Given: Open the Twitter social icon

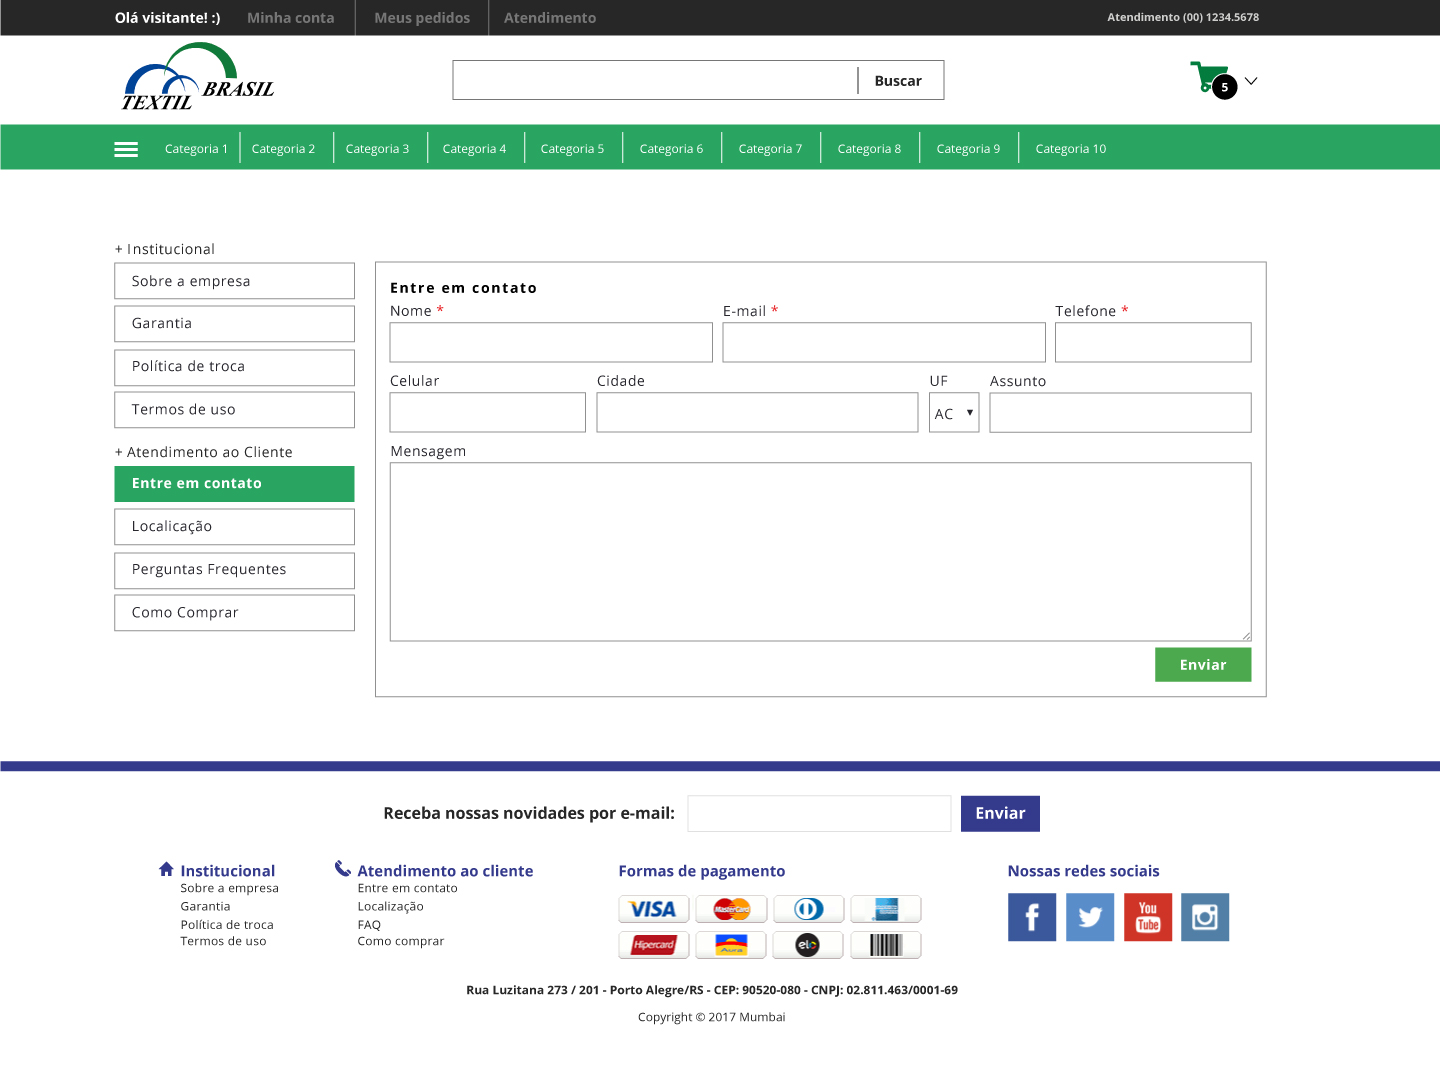Looking at the screenshot, I should tap(1090, 917).
